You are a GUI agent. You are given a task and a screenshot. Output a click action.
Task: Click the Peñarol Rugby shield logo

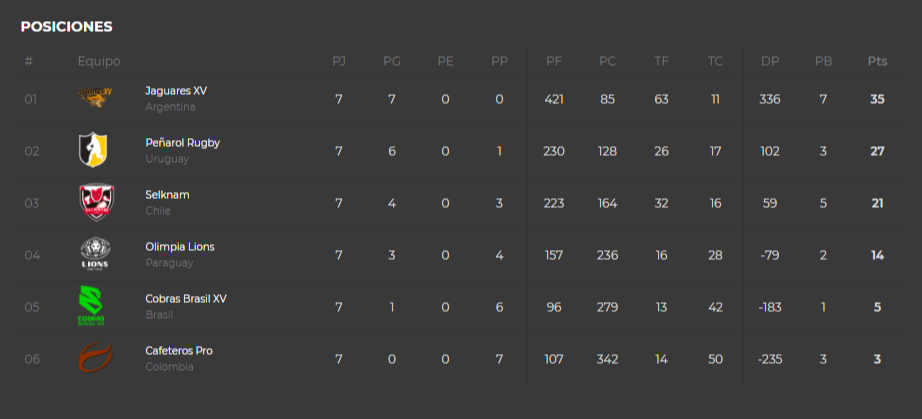pos(93,150)
